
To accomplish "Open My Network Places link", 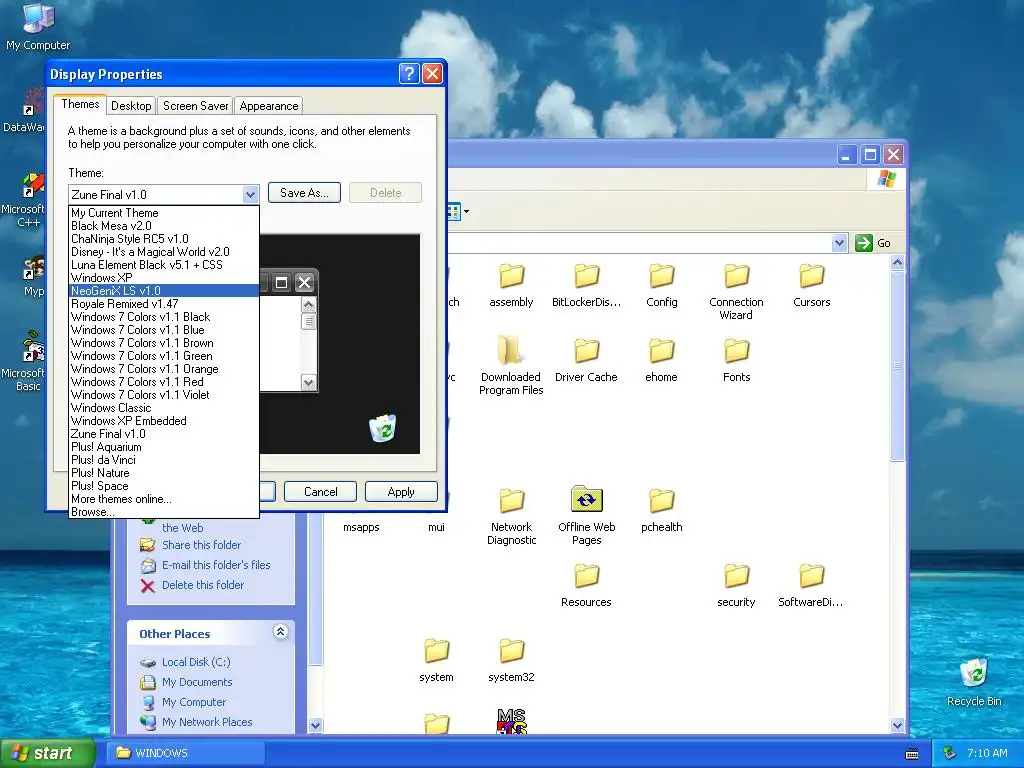I will (x=207, y=722).
